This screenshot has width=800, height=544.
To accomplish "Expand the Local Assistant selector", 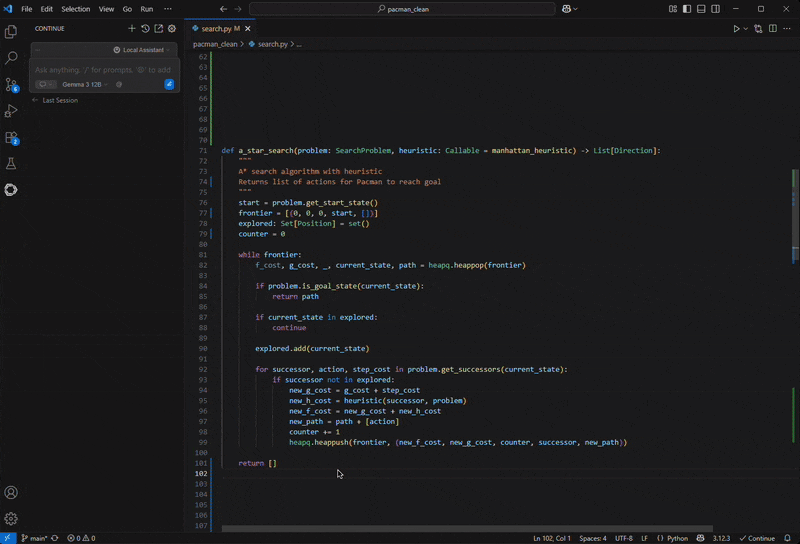I will (142, 50).
